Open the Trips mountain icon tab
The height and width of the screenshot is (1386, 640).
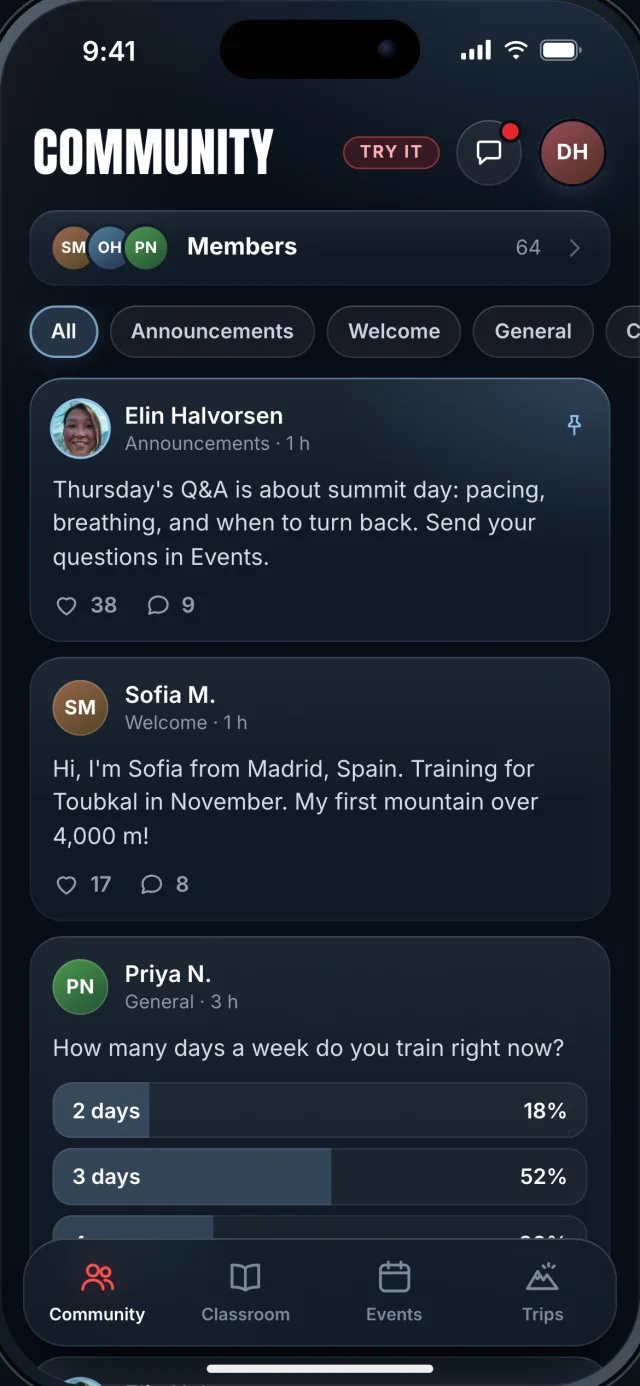(x=542, y=1292)
